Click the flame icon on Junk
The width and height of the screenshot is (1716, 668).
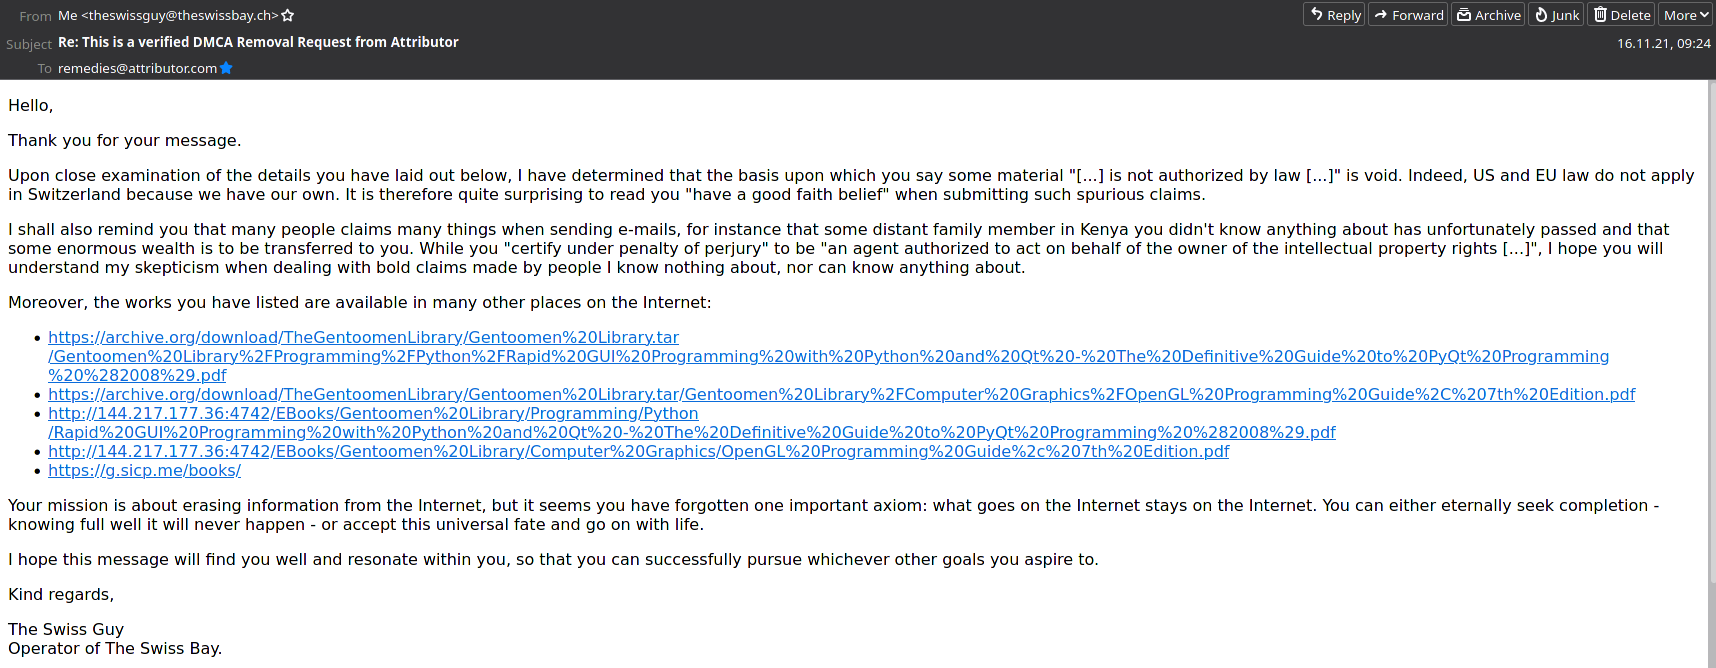tap(1541, 15)
